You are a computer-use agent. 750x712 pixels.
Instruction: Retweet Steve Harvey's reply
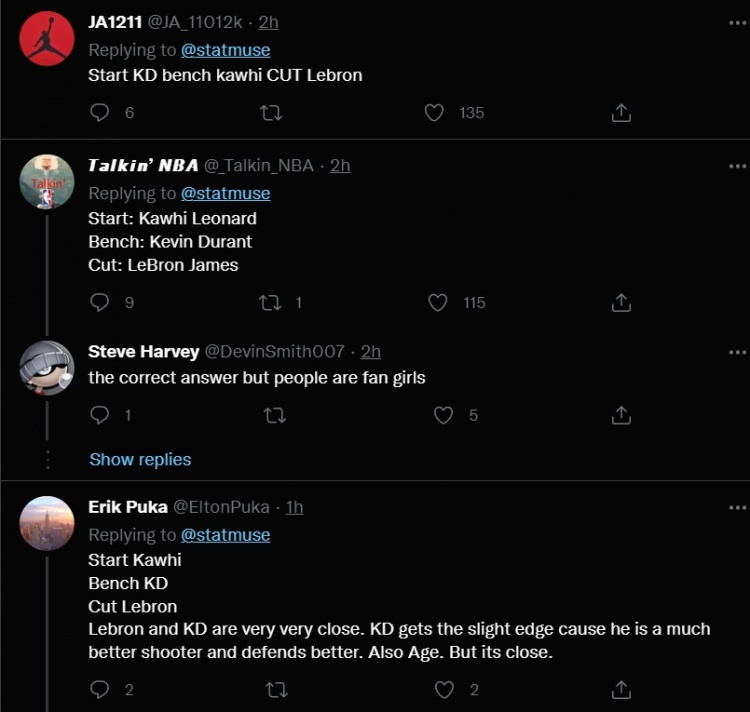point(273,415)
